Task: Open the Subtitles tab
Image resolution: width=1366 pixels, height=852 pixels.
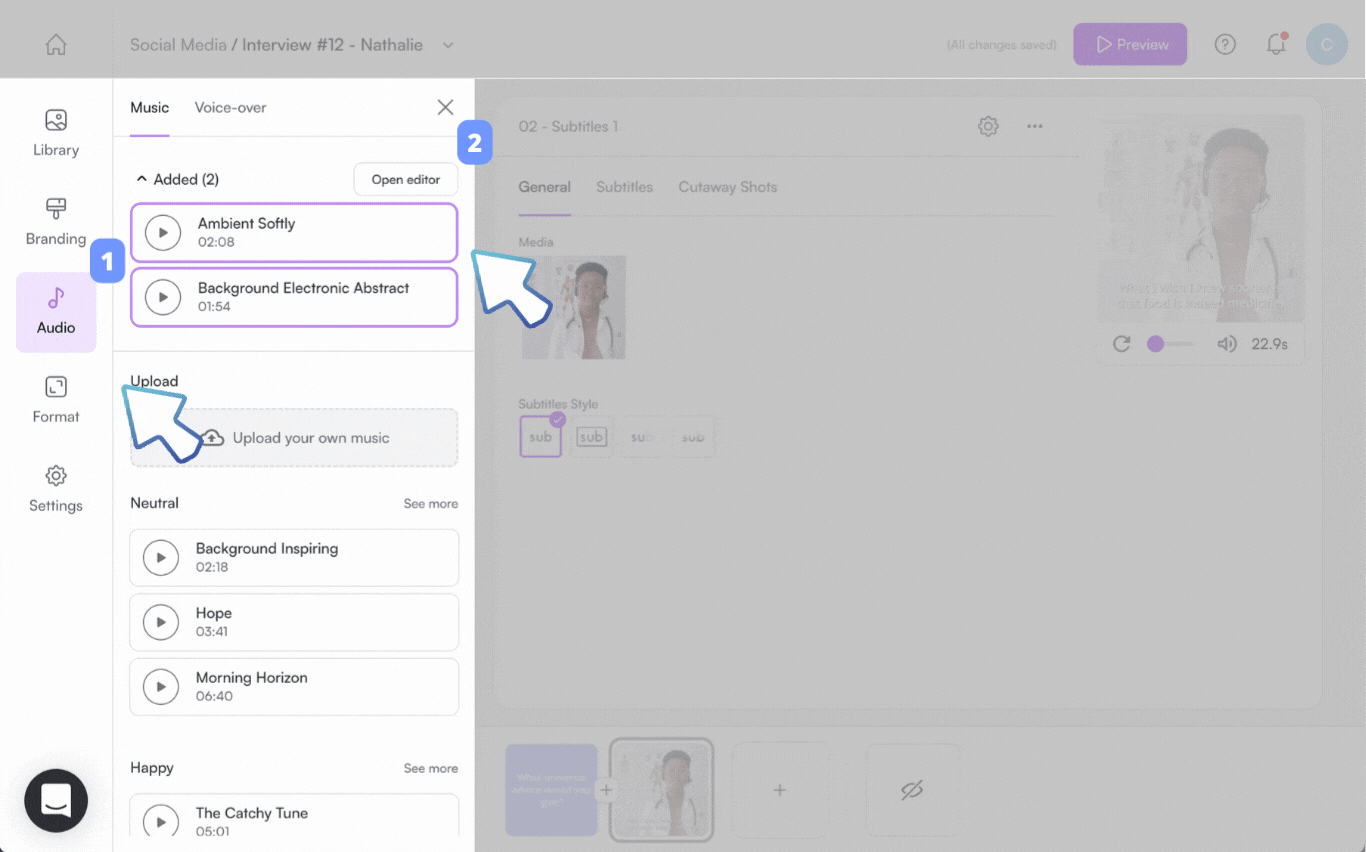Action: 625,187
